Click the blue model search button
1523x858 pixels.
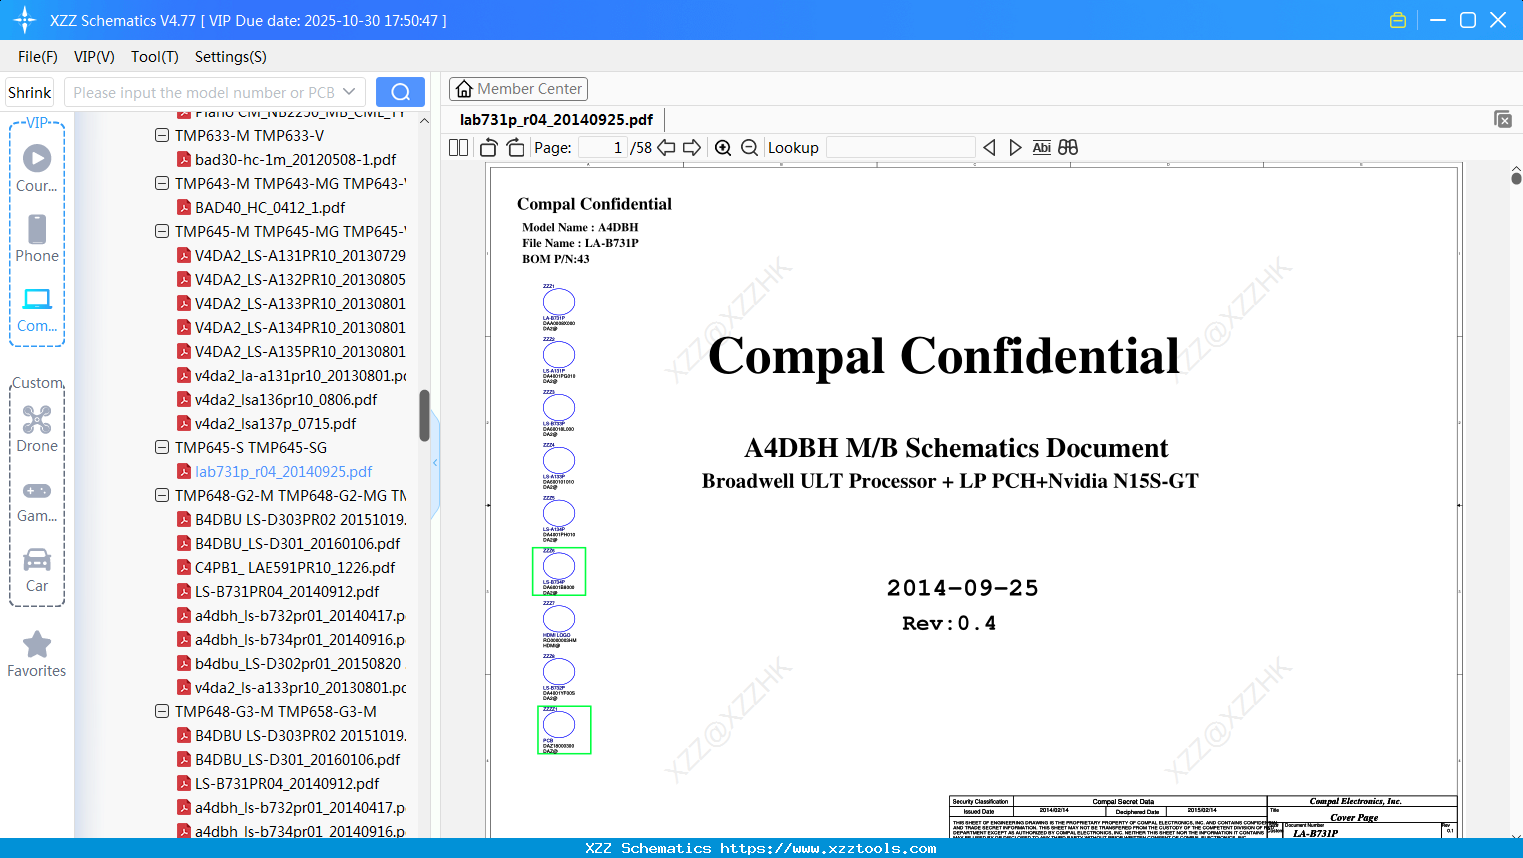[400, 92]
